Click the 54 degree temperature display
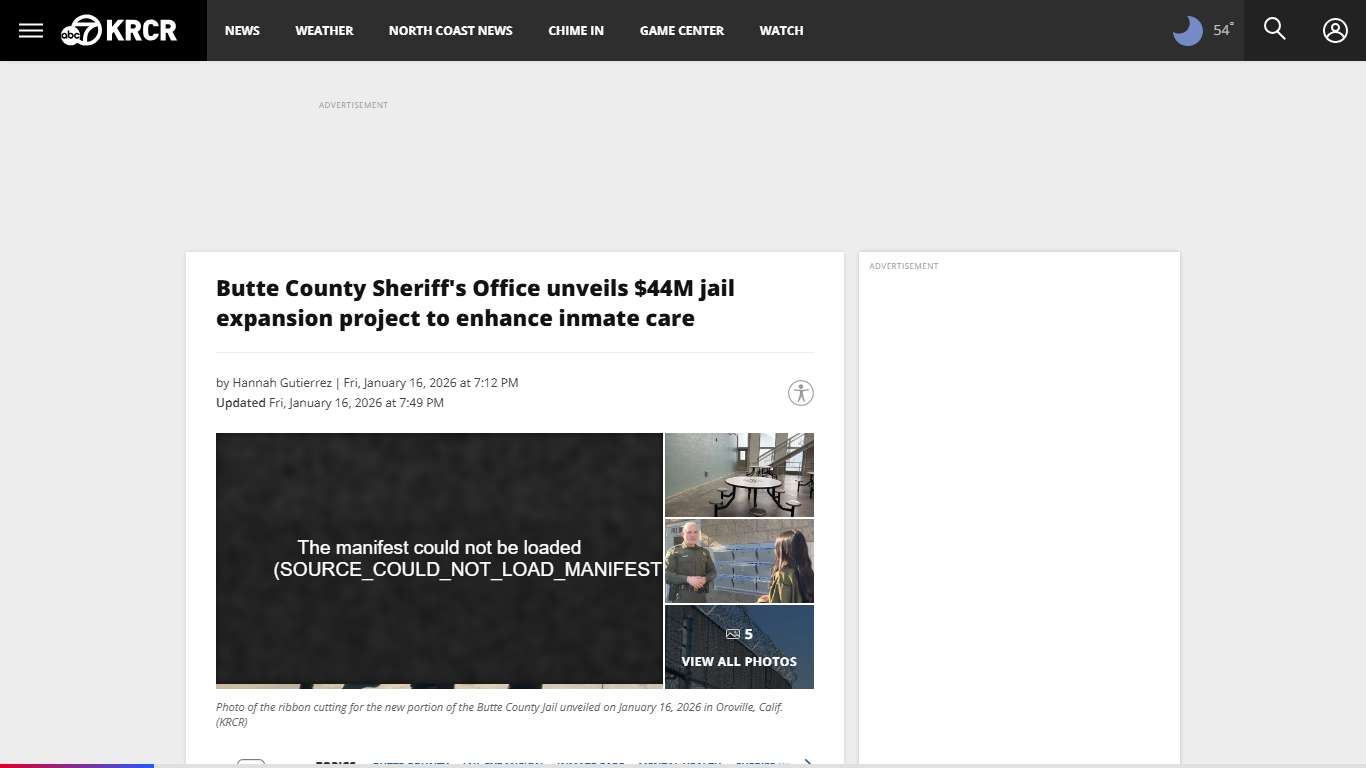This screenshot has width=1366, height=768. pos(1222,30)
